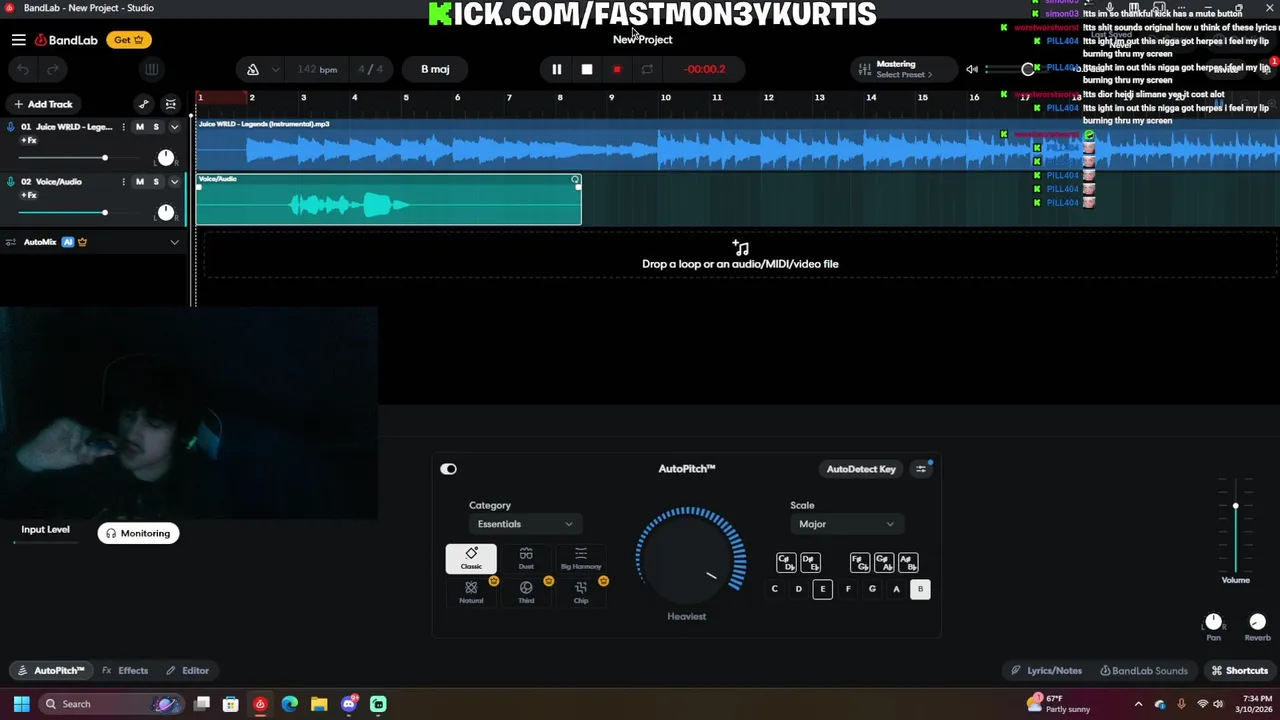Toggle the C#/Db note key

pos(786,563)
